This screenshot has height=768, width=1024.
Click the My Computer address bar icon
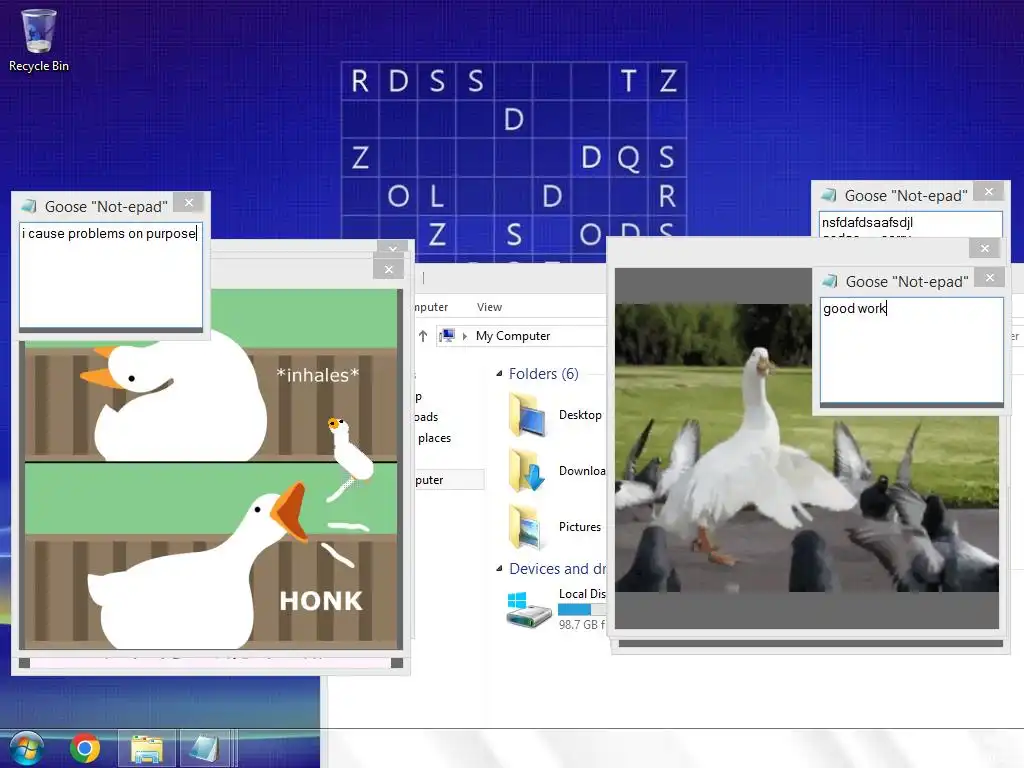click(447, 336)
